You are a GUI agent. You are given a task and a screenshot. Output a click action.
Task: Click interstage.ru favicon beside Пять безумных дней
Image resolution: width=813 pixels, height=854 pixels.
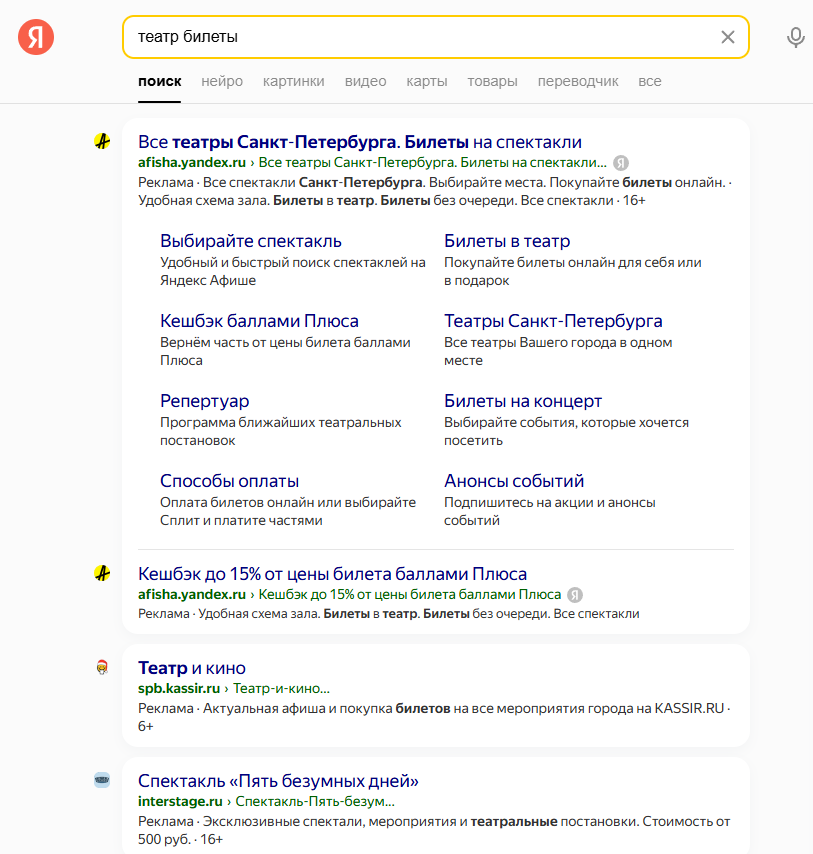point(102,780)
